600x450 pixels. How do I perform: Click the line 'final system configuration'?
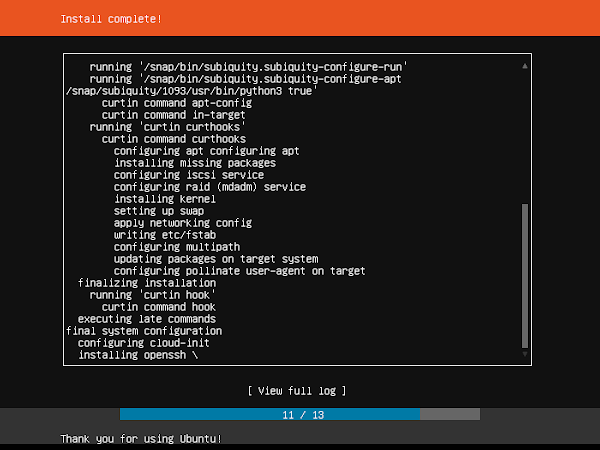click(144, 331)
